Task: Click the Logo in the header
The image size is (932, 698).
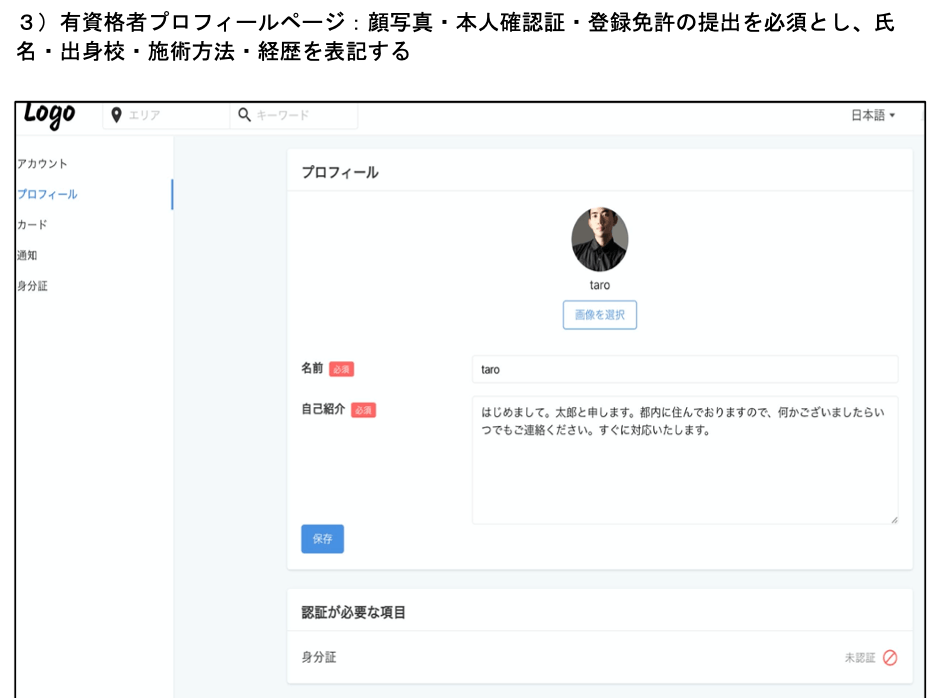Action: point(49,115)
